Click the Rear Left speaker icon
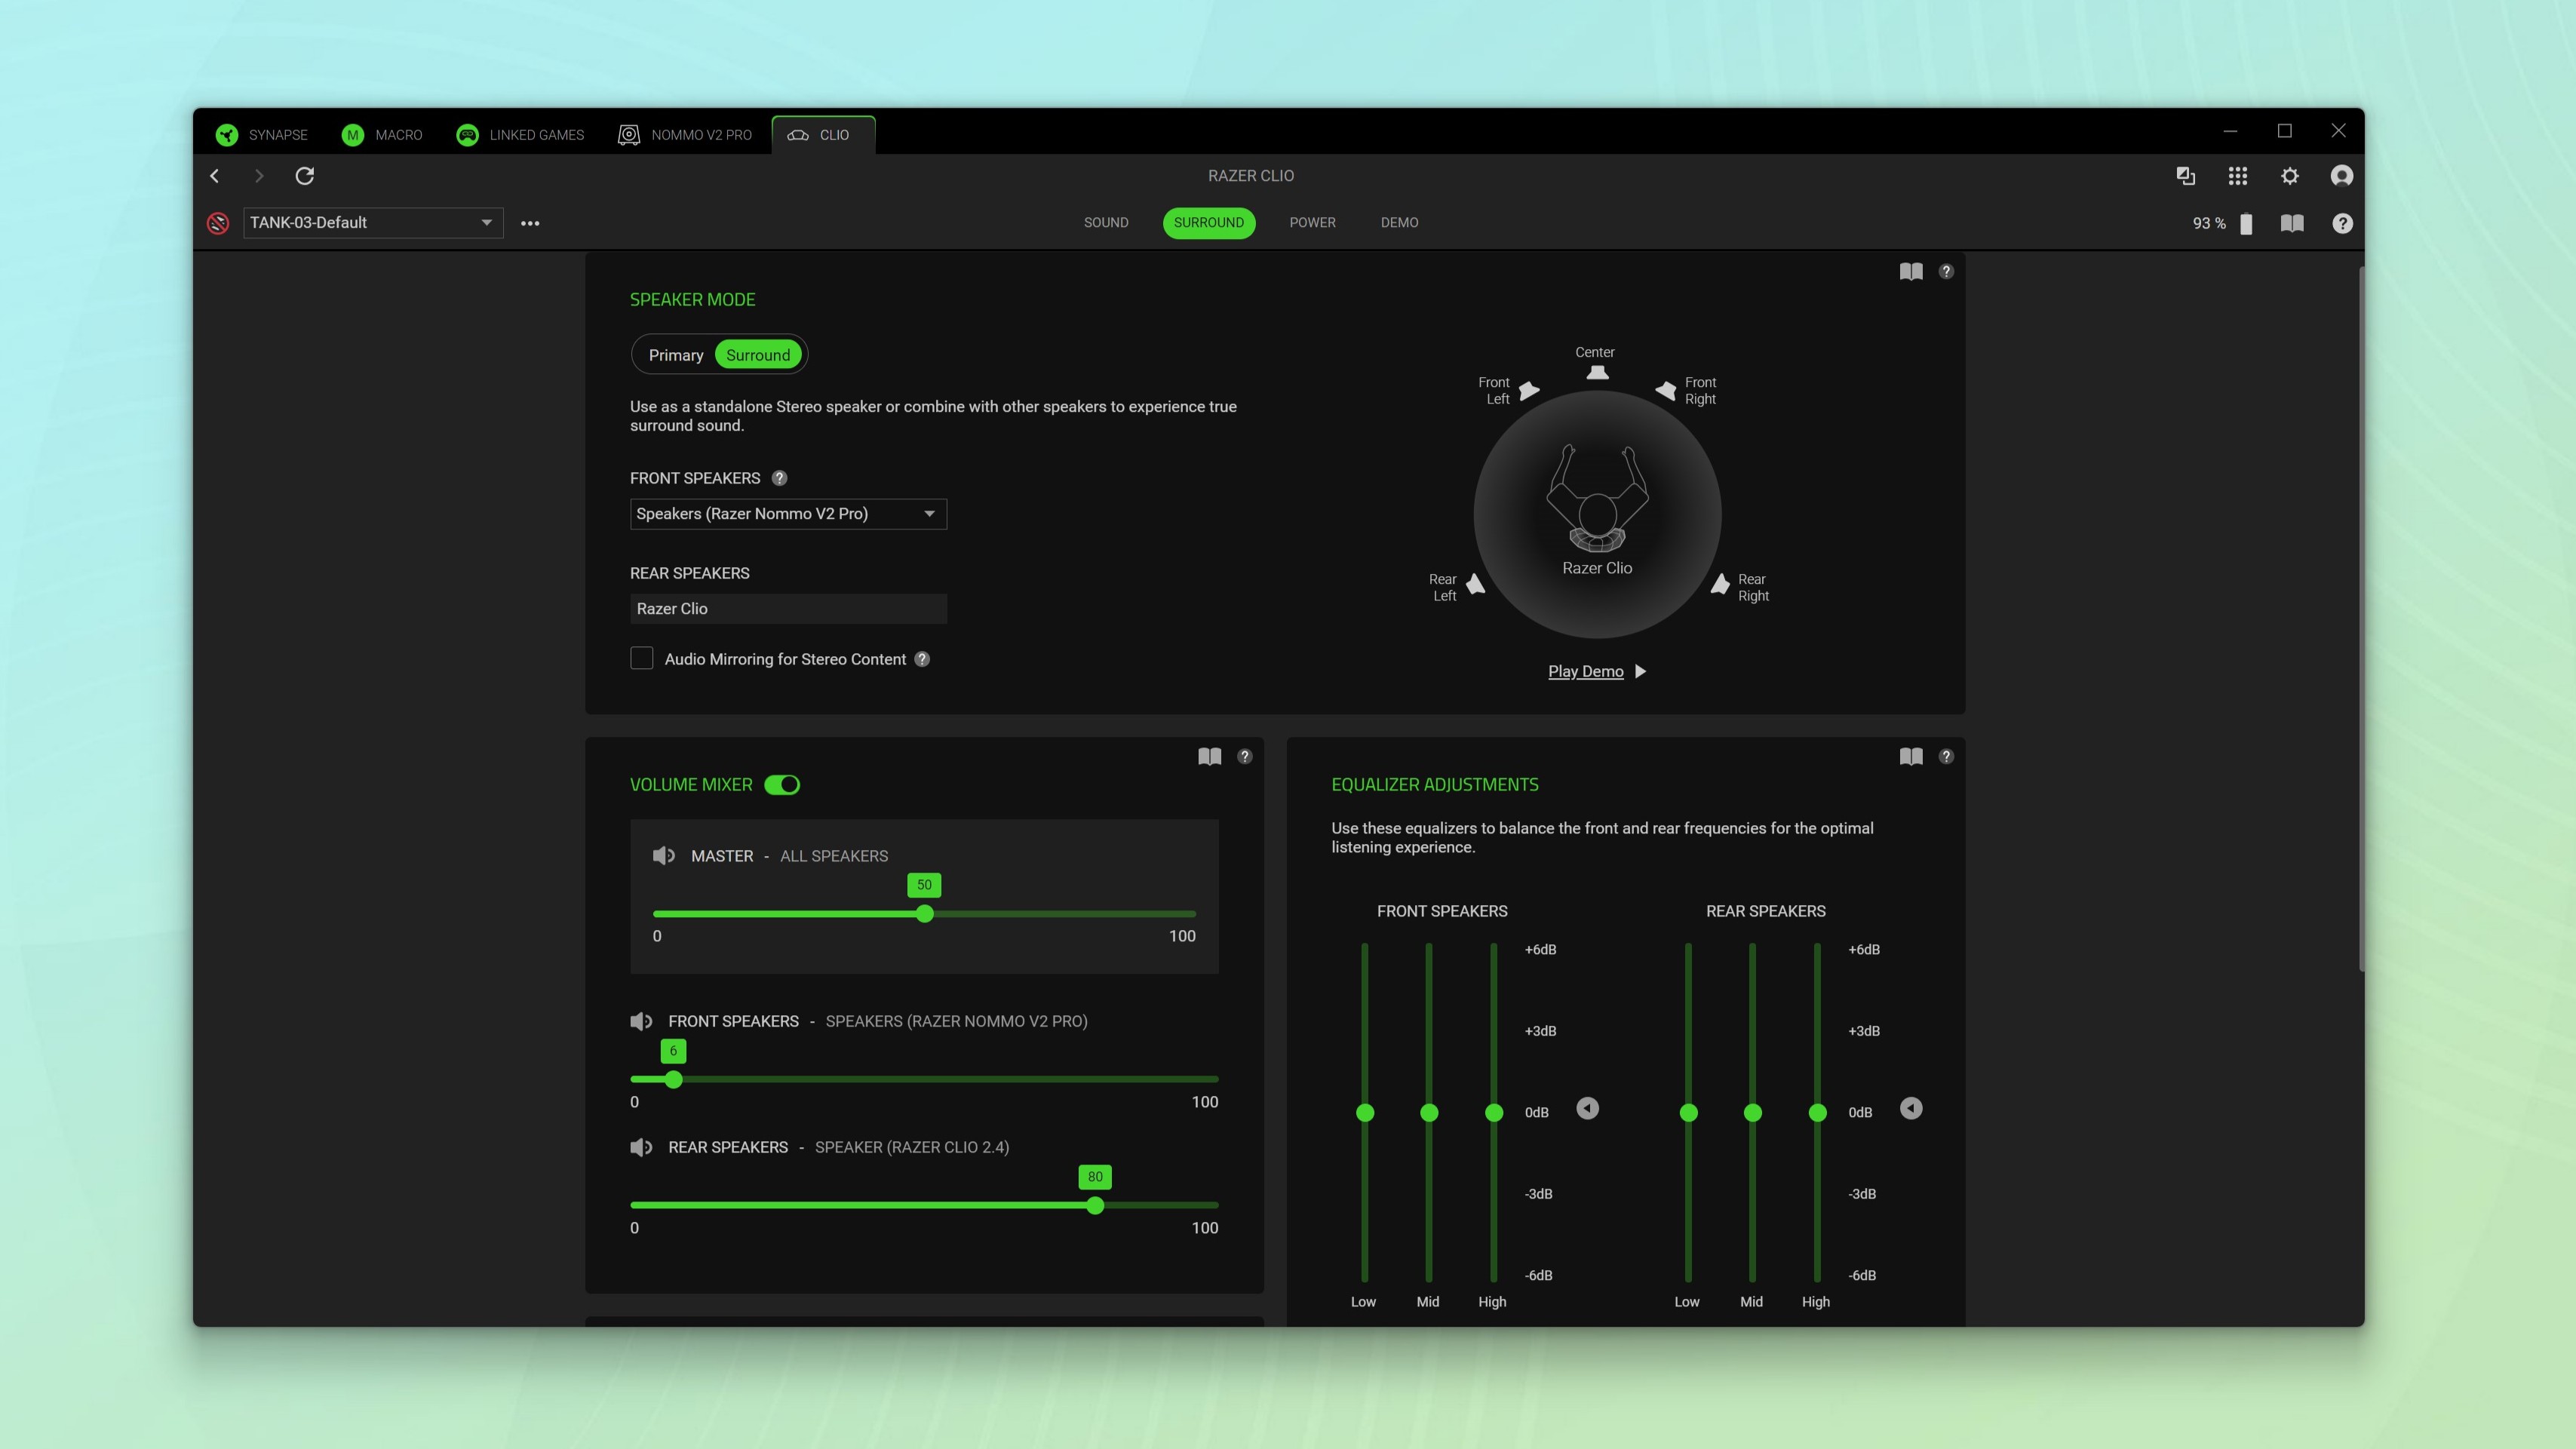The image size is (2576, 1449). pos(1475,585)
